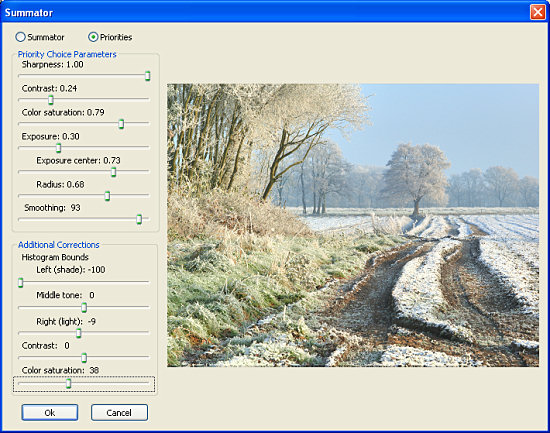Screen dimensions: 550x433
Task: Click the Smoothing 93 slider thumb
Action: pyautogui.click(x=139, y=219)
